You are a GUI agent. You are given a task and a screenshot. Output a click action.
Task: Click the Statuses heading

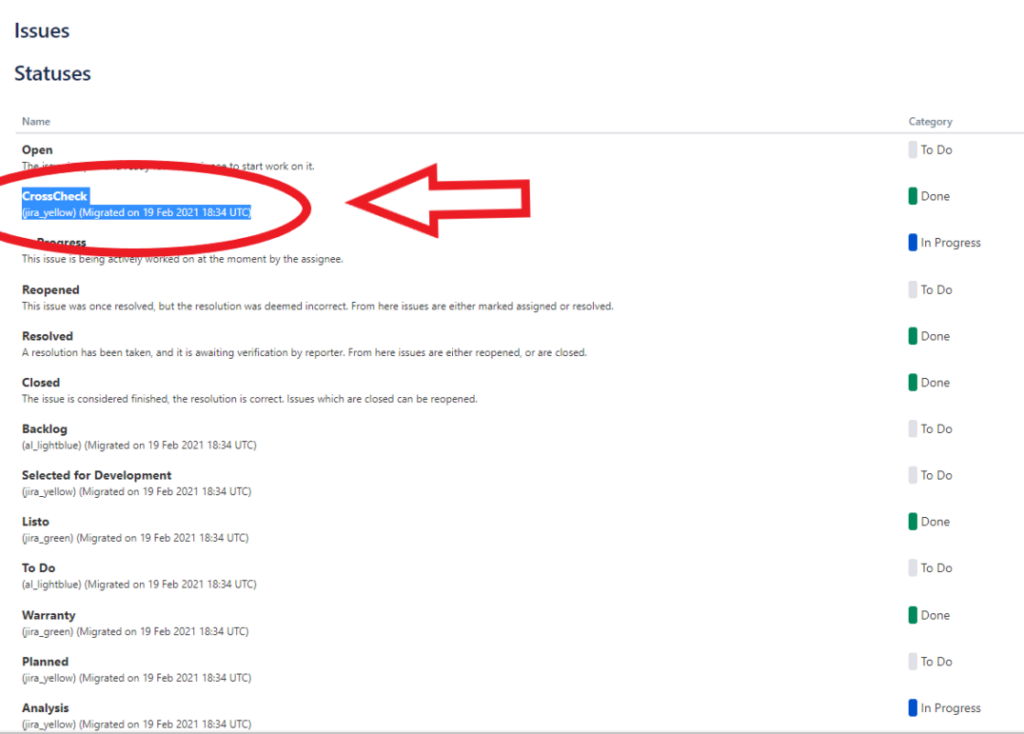[52, 73]
